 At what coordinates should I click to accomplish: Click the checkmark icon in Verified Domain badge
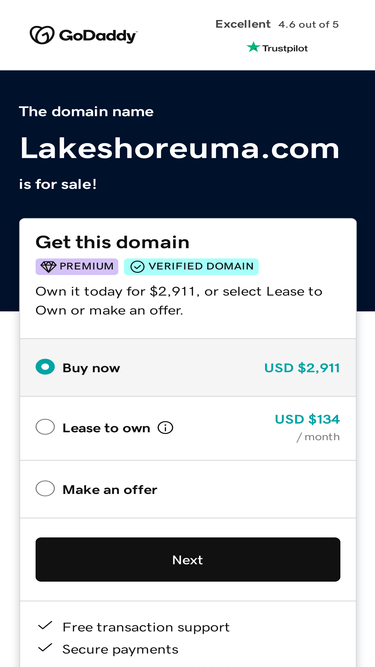tap(137, 267)
